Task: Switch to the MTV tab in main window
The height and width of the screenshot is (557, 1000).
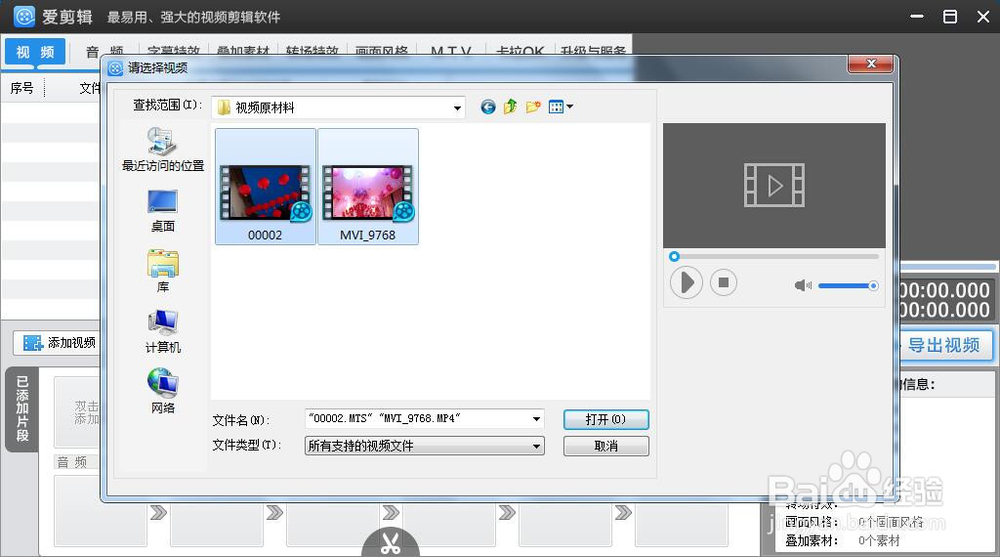Action: 451,51
